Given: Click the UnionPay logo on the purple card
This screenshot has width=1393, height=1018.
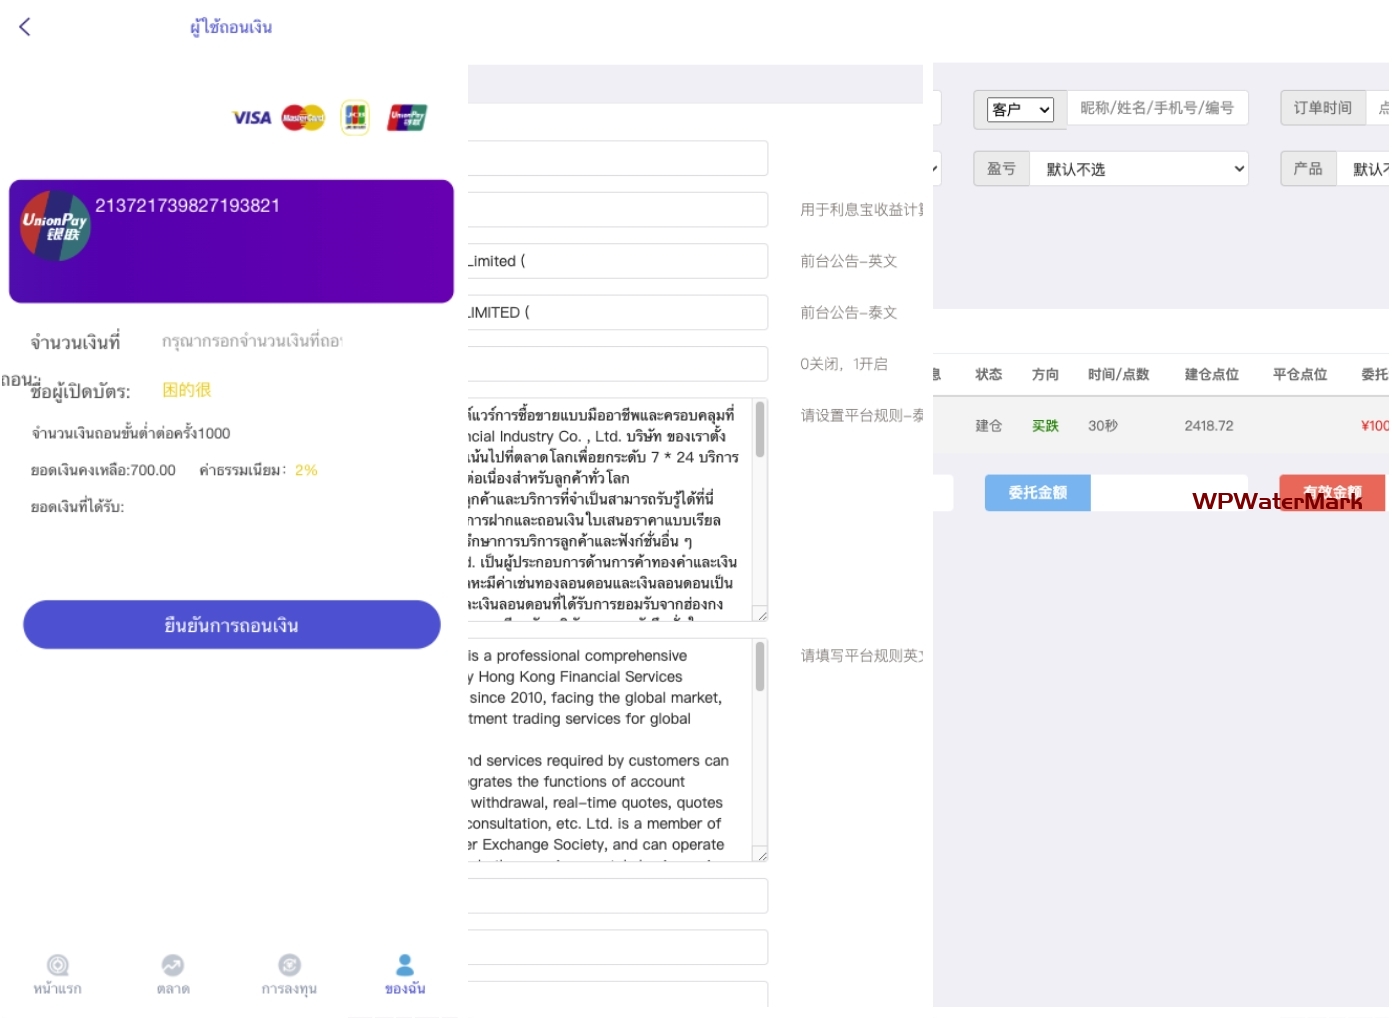Looking at the screenshot, I should (55, 226).
